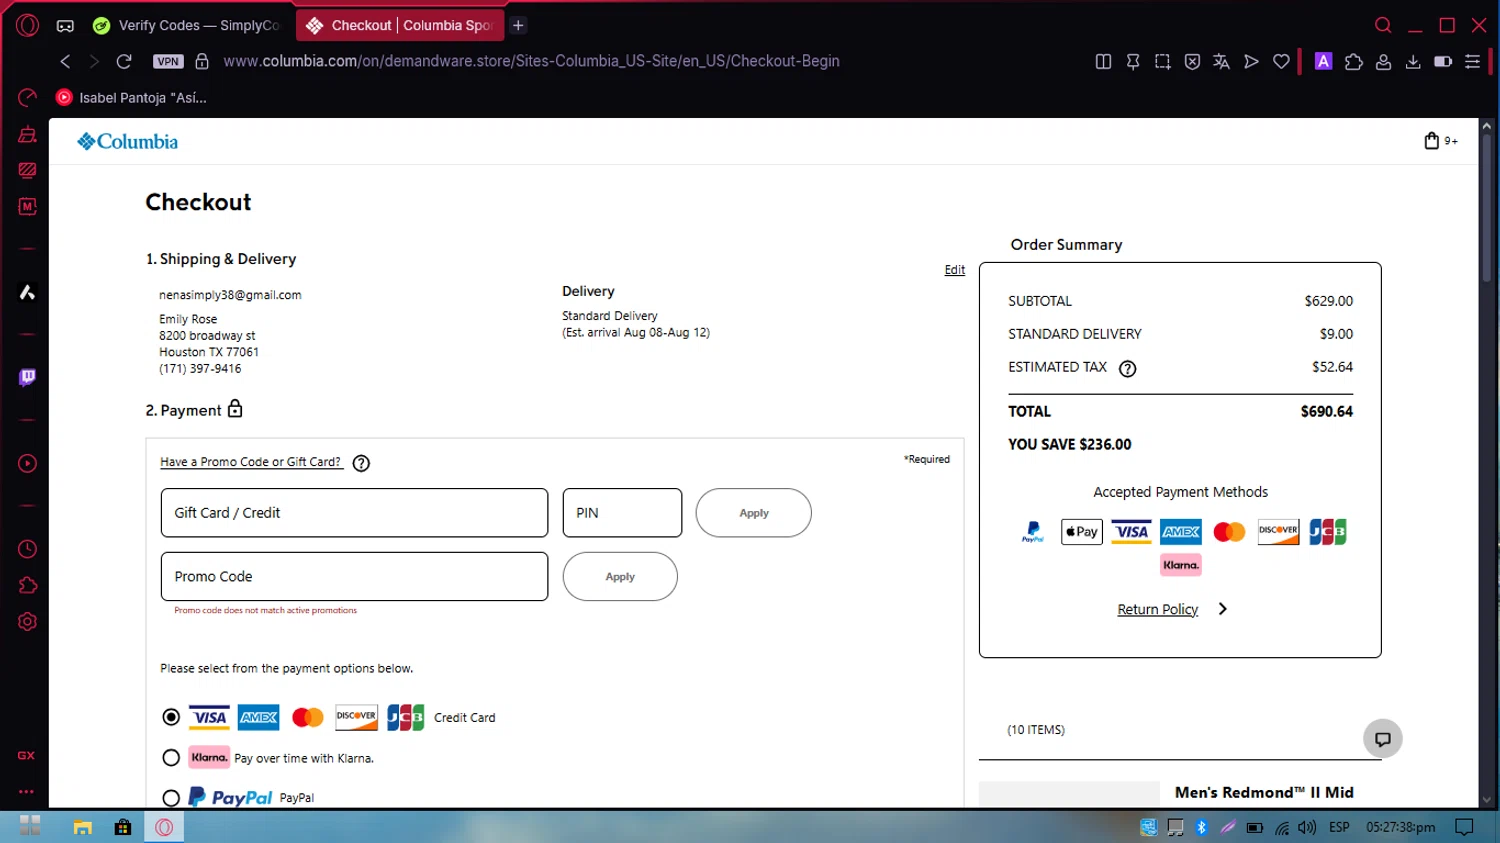Apply the gift card
Viewport: 1500px width, 843px height.
point(753,513)
